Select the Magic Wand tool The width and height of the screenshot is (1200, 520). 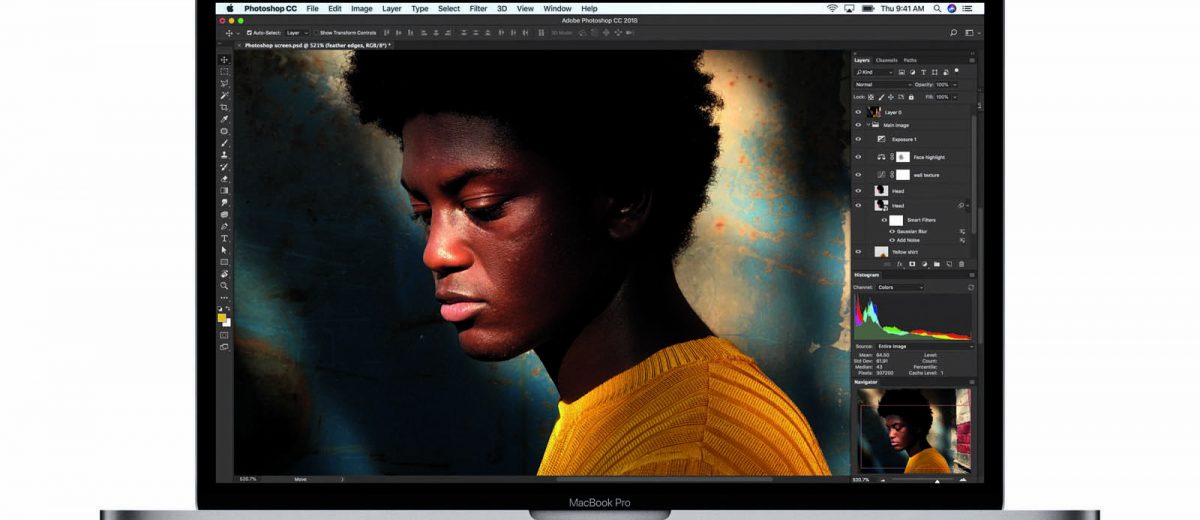pyautogui.click(x=224, y=96)
